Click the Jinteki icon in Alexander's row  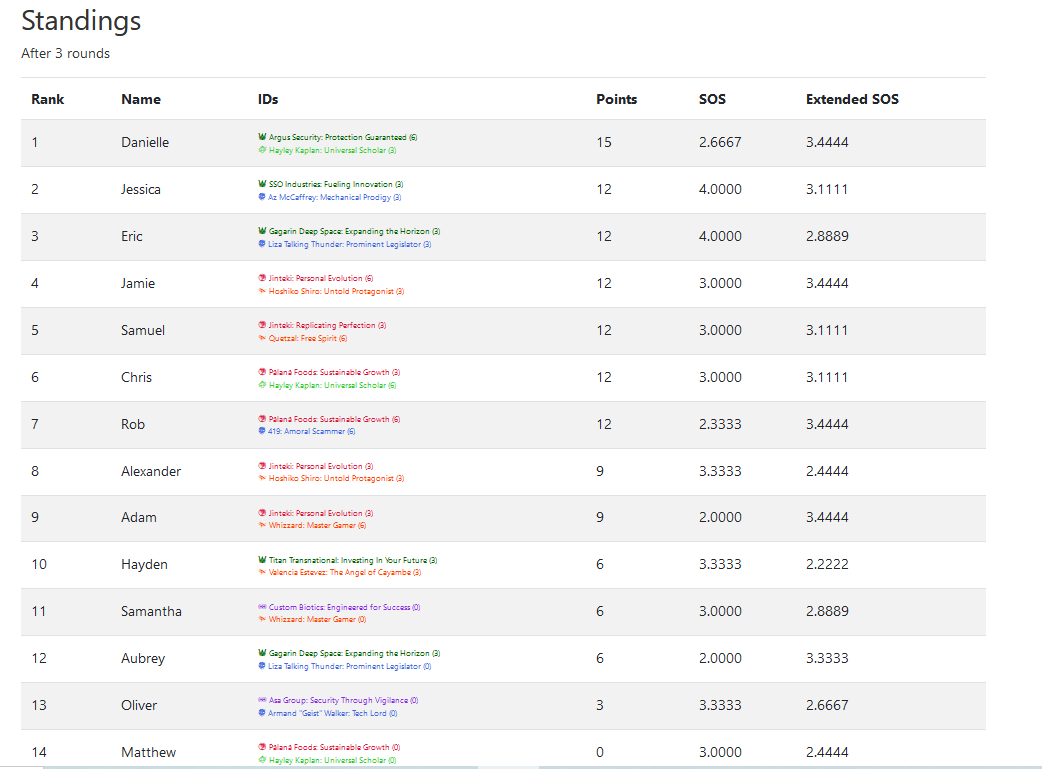[x=262, y=466]
